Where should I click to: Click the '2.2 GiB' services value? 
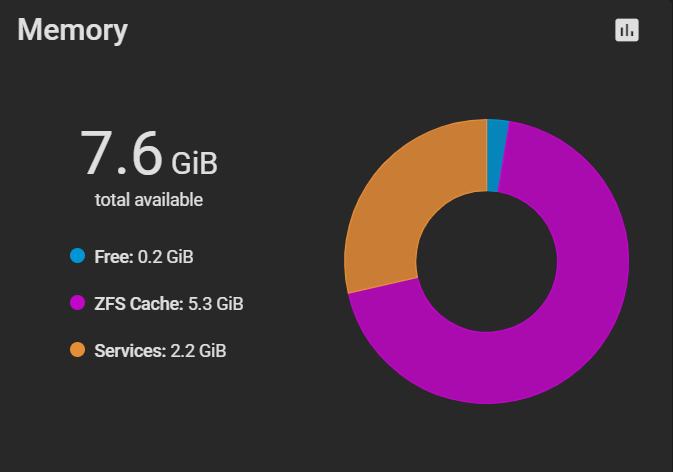click(198, 351)
